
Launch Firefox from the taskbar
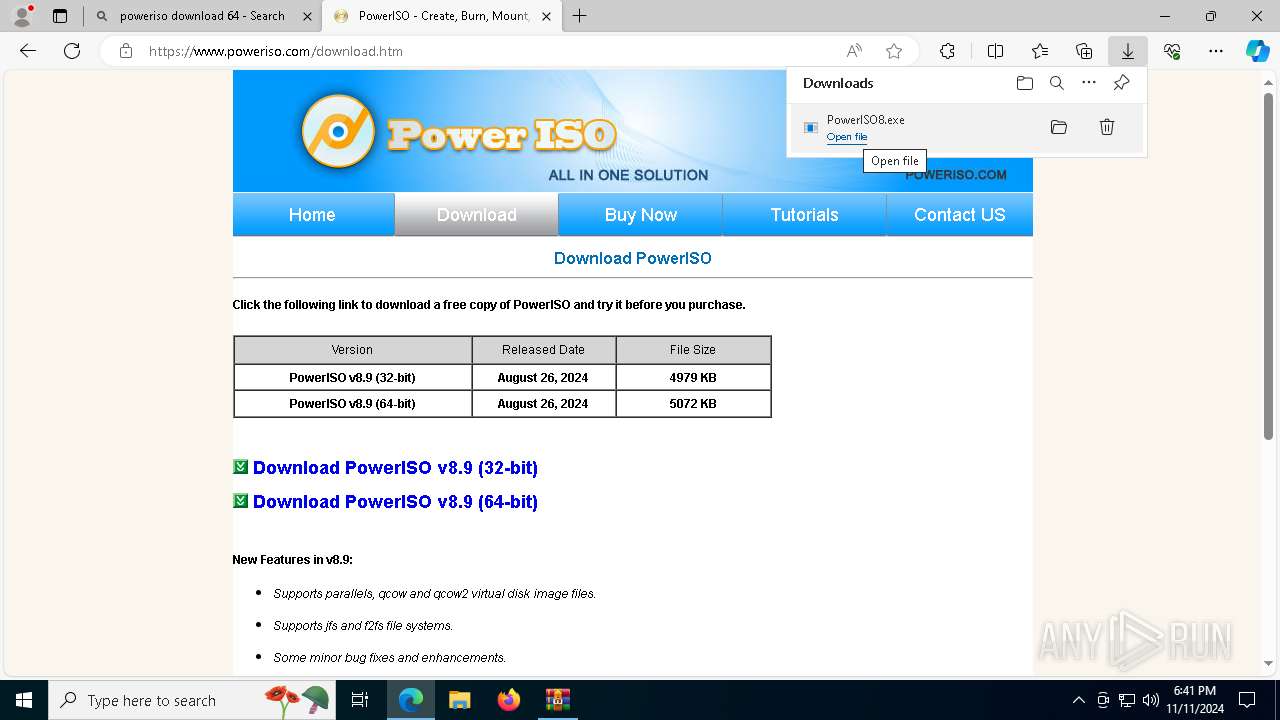(508, 700)
